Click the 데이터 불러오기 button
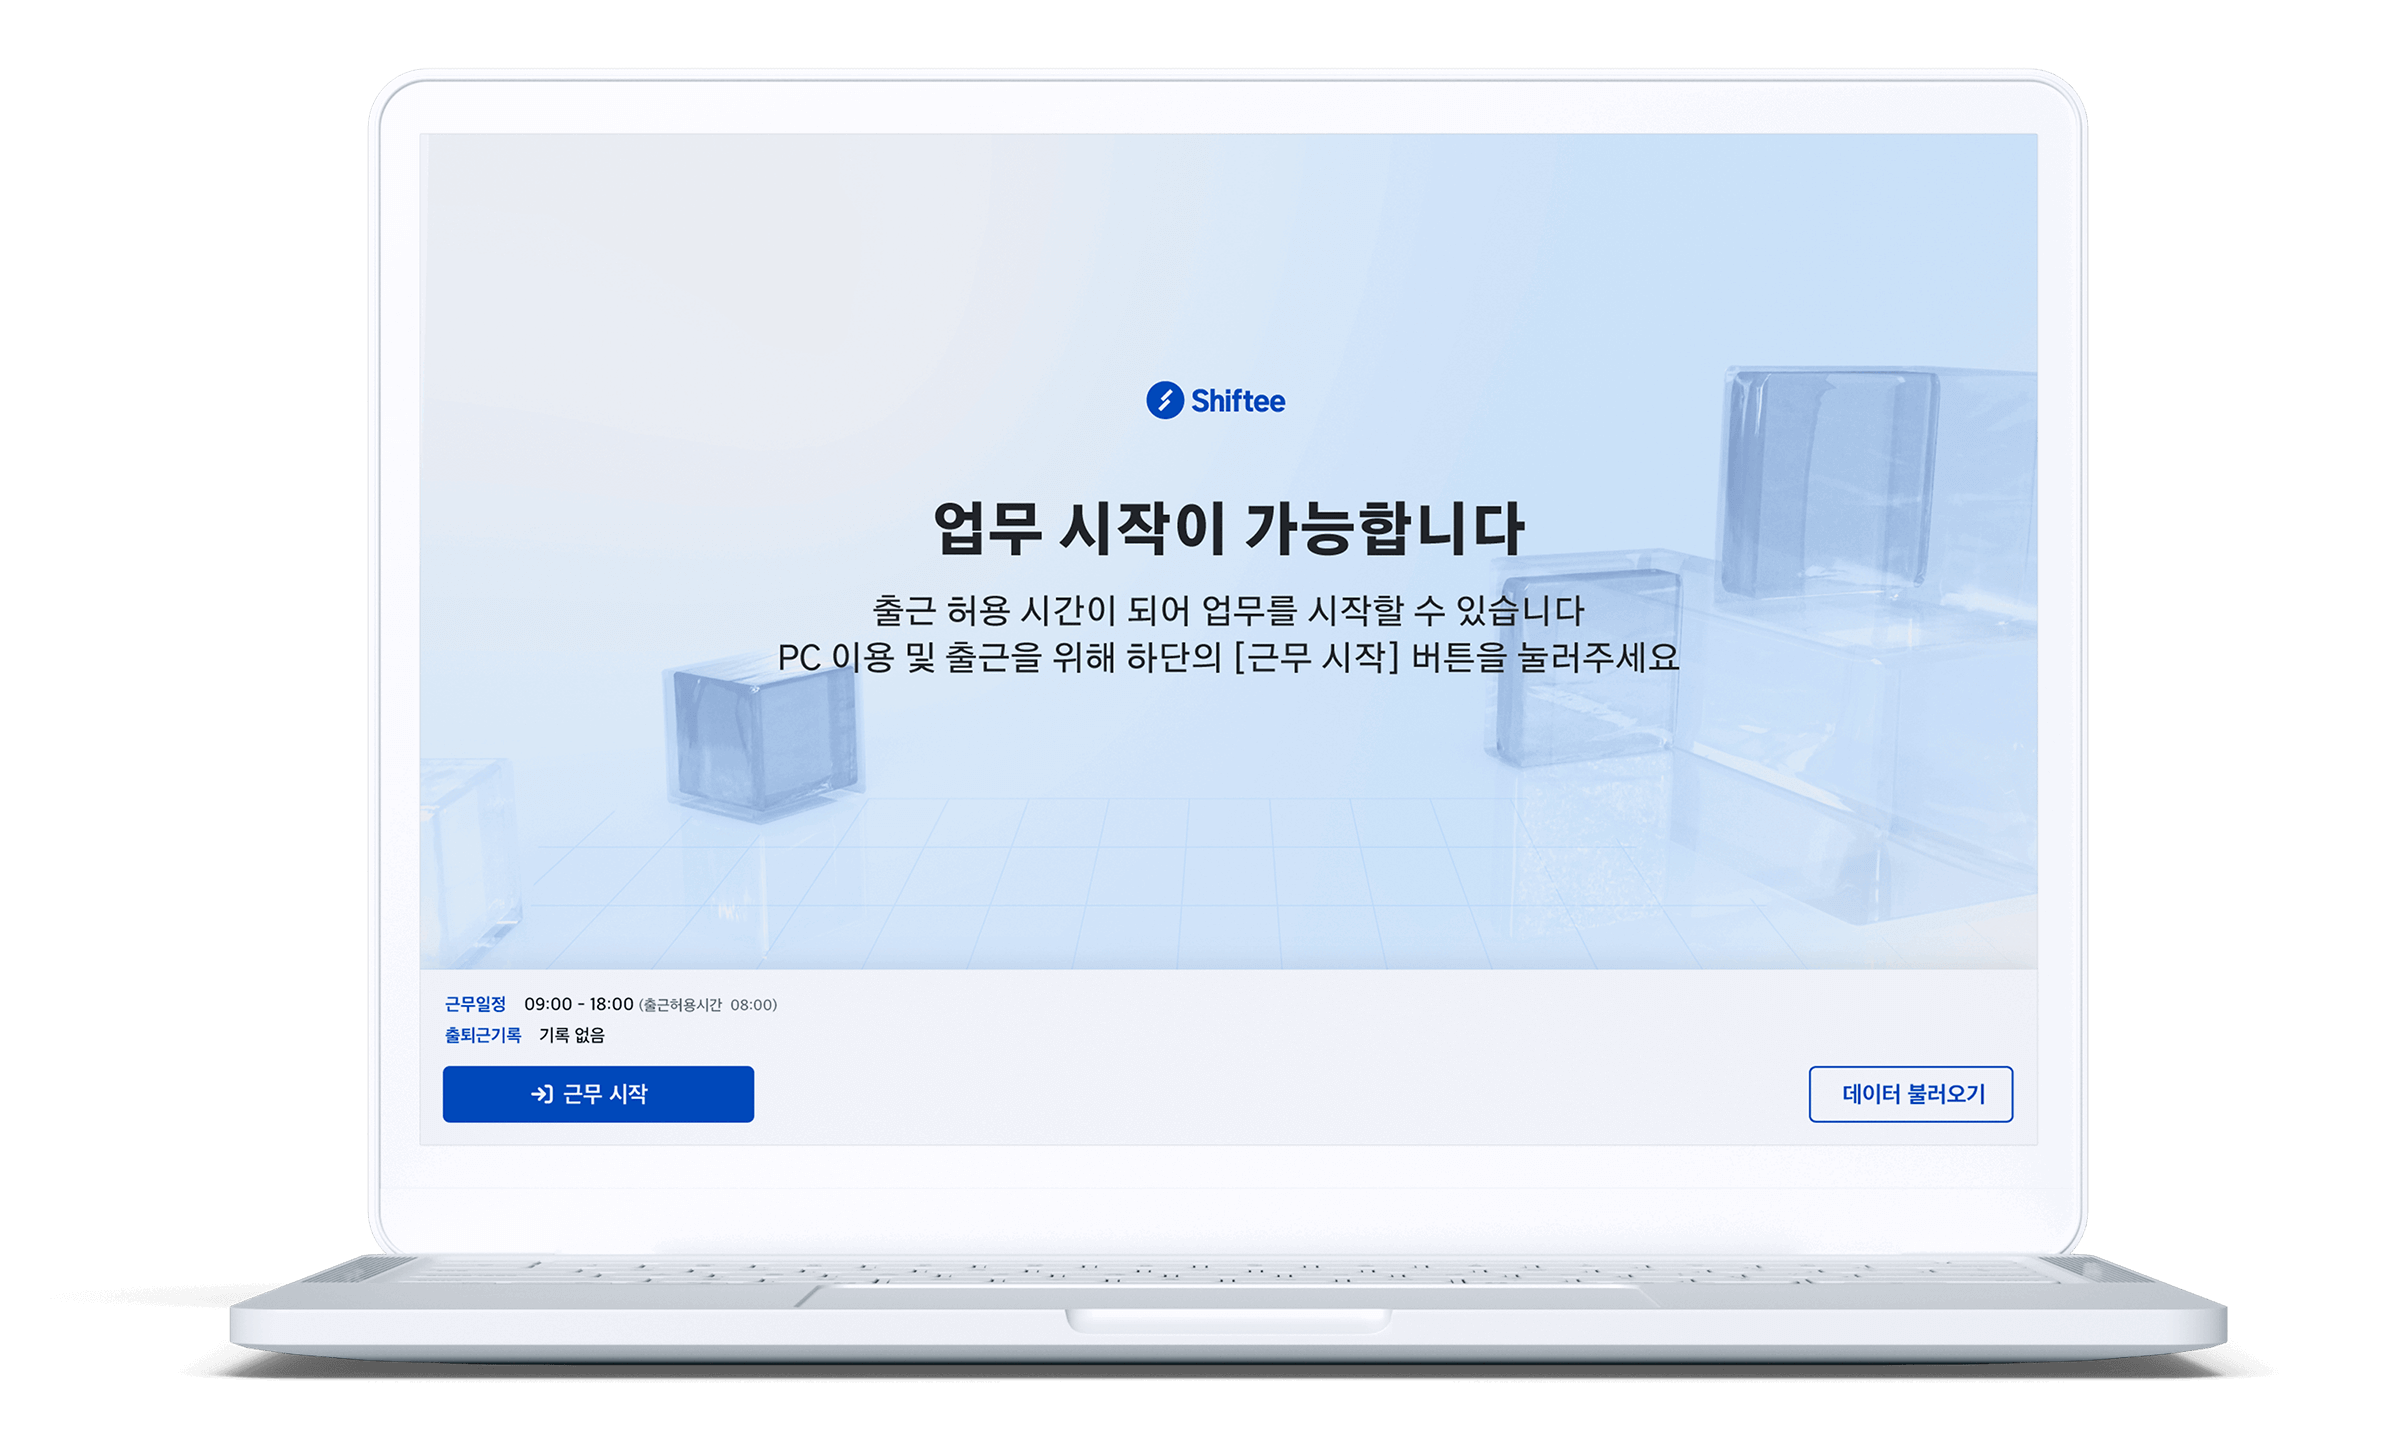 pos(1910,1094)
